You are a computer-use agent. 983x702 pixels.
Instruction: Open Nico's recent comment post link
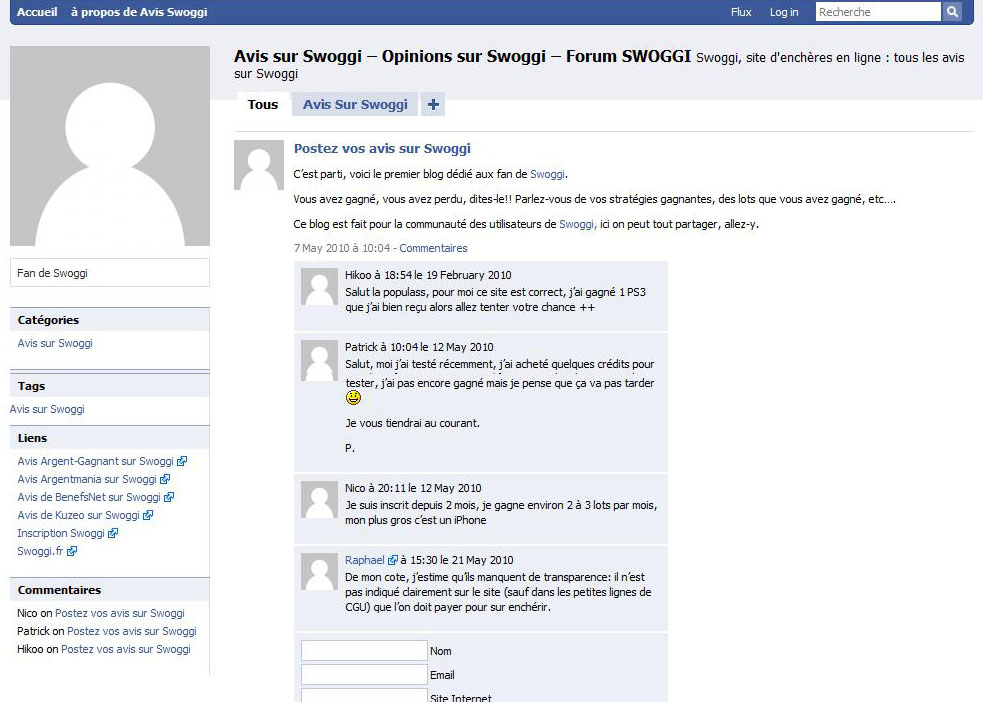point(120,614)
